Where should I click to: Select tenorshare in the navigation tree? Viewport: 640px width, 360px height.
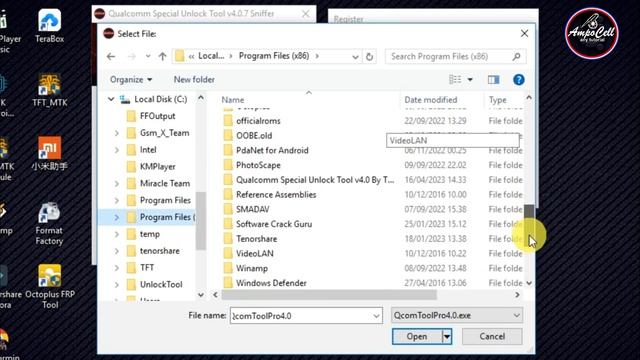[x=160, y=251]
